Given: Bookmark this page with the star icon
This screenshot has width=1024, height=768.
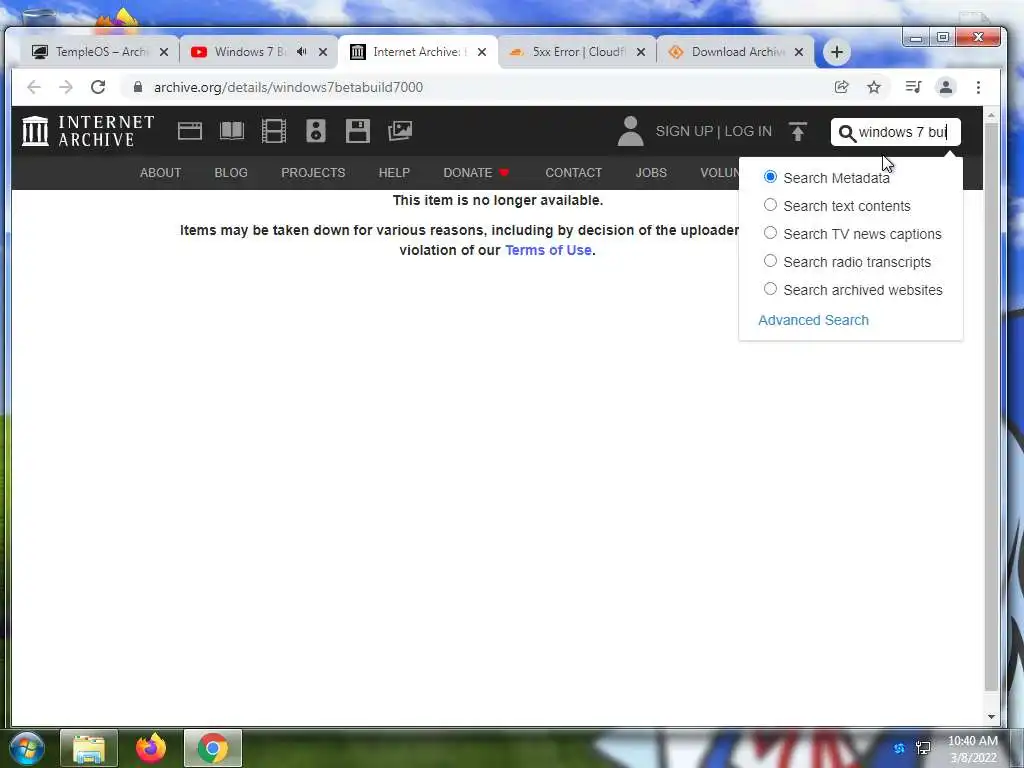Looking at the screenshot, I should point(874,87).
